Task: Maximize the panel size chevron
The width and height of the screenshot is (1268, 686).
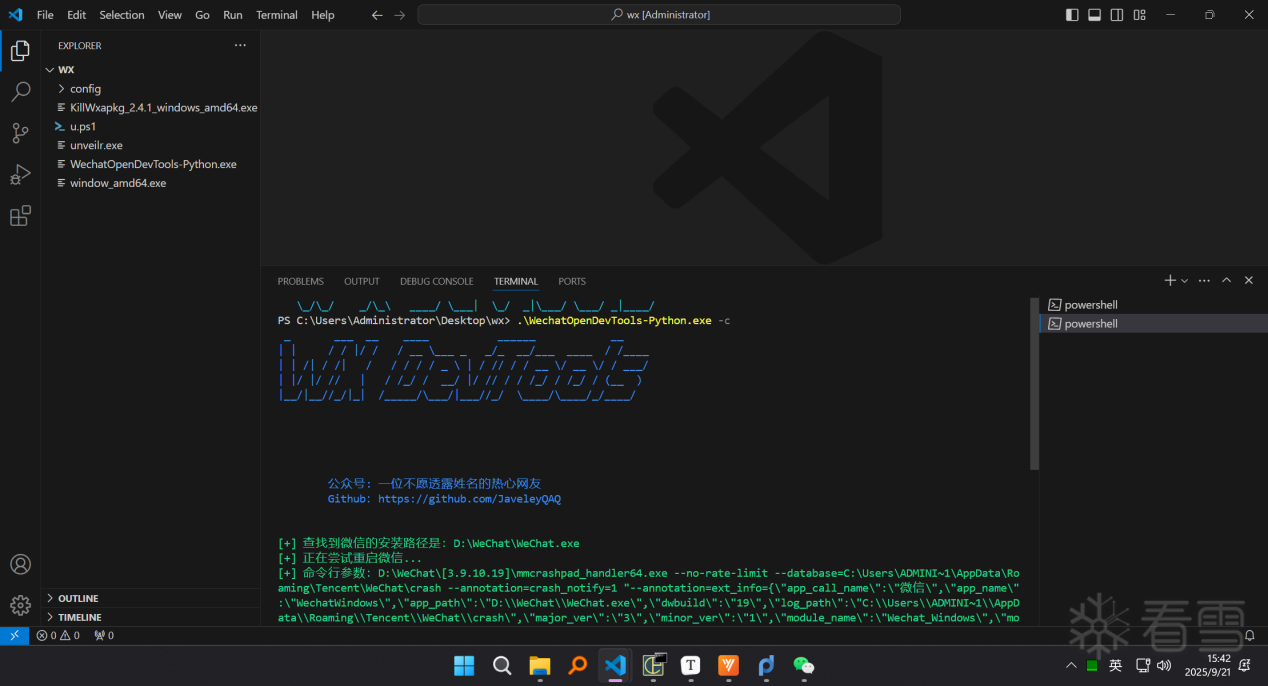Action: [1226, 281]
